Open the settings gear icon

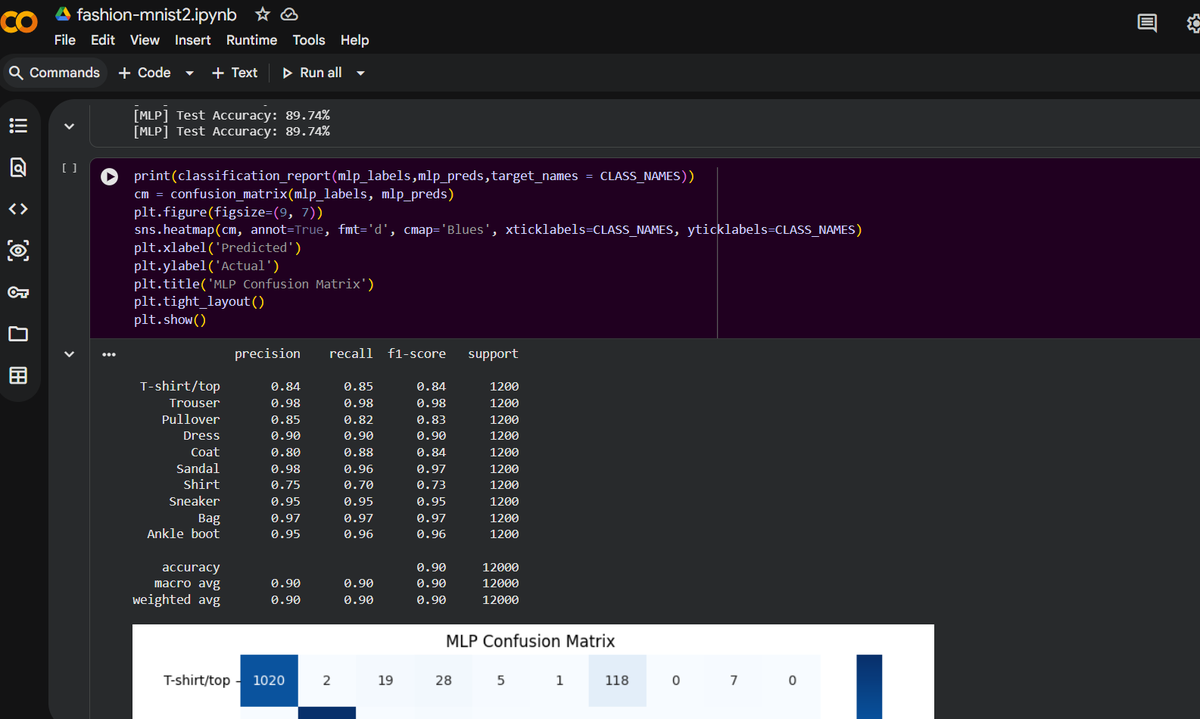[x=1192, y=24]
